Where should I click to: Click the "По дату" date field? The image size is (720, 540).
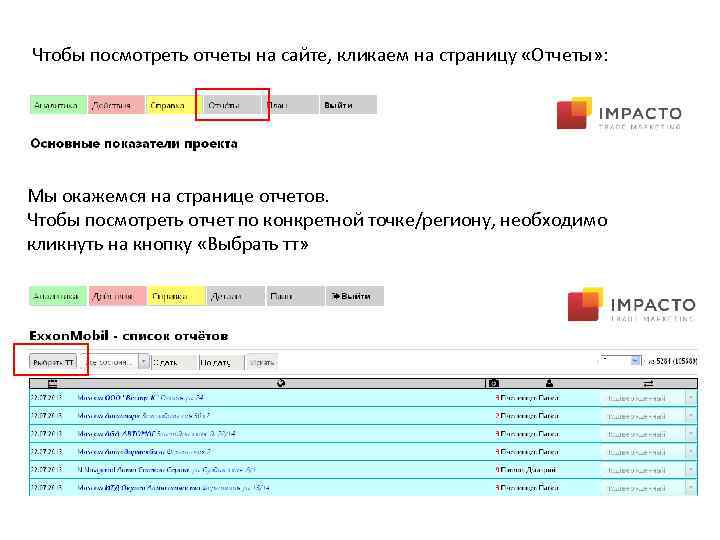click(x=221, y=362)
